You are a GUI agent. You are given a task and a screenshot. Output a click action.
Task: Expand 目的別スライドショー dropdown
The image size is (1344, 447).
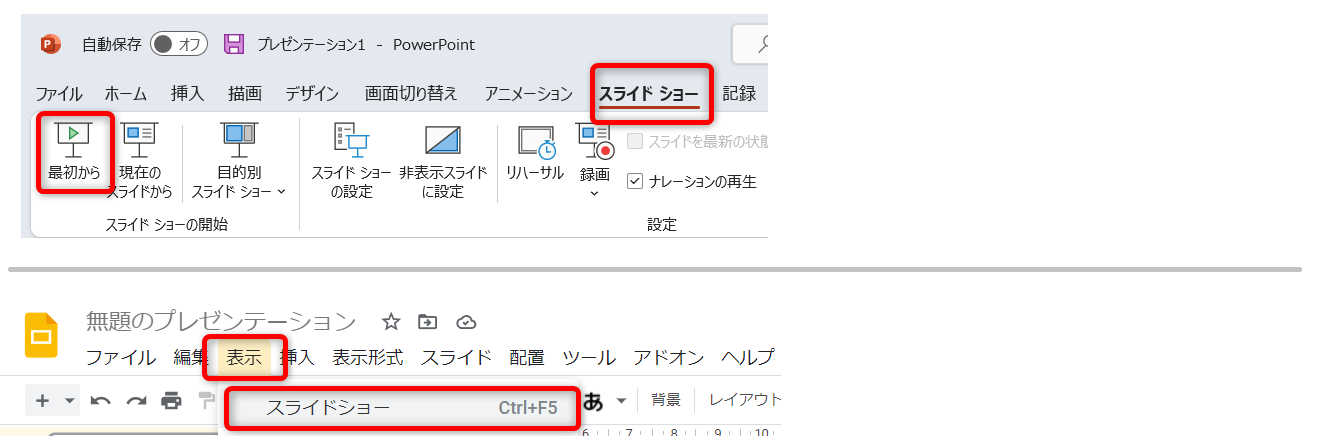pos(281,191)
